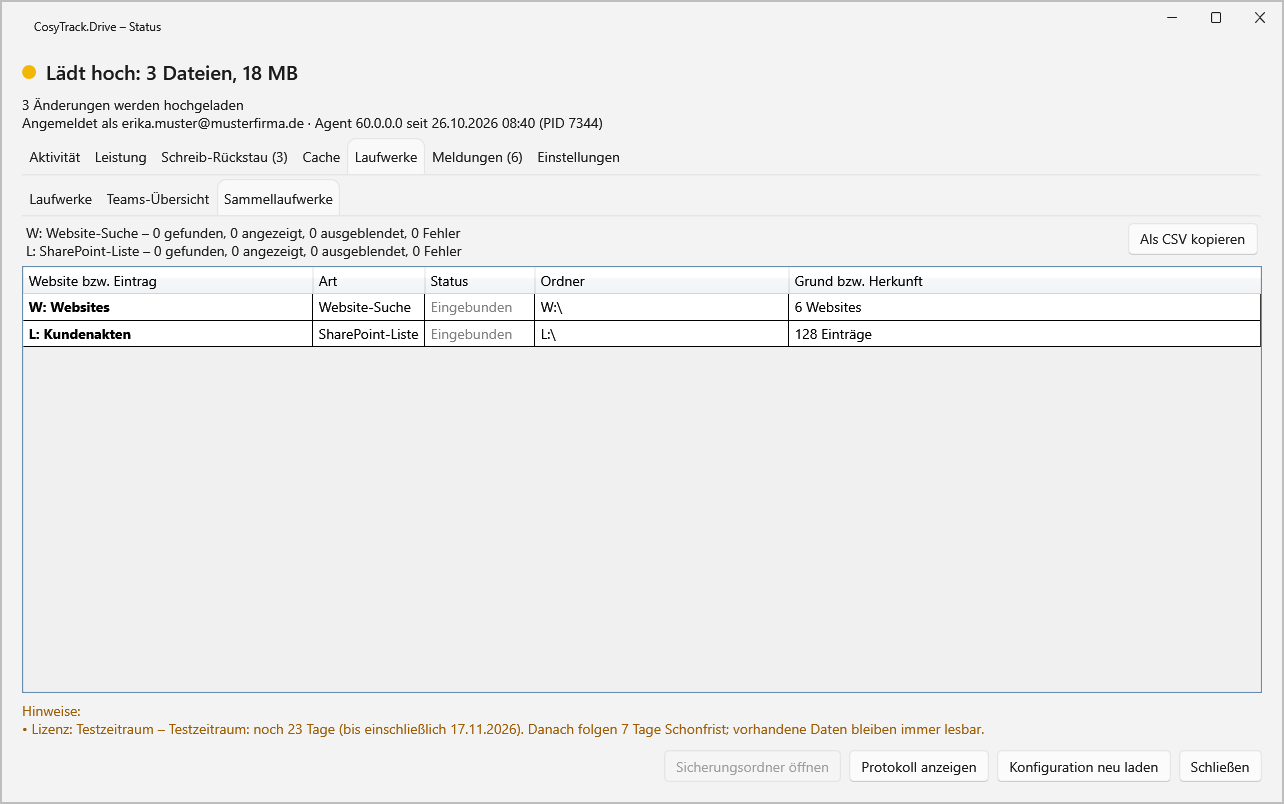The image size is (1284, 804).
Task: Click the Status column header
Action: [x=480, y=281]
